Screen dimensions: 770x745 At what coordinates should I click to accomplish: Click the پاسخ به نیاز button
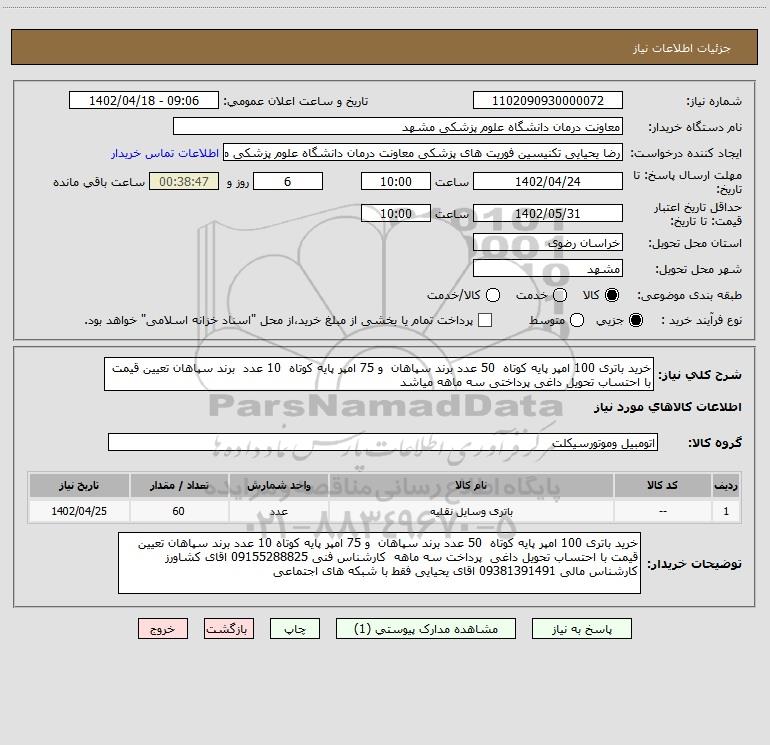(582, 629)
